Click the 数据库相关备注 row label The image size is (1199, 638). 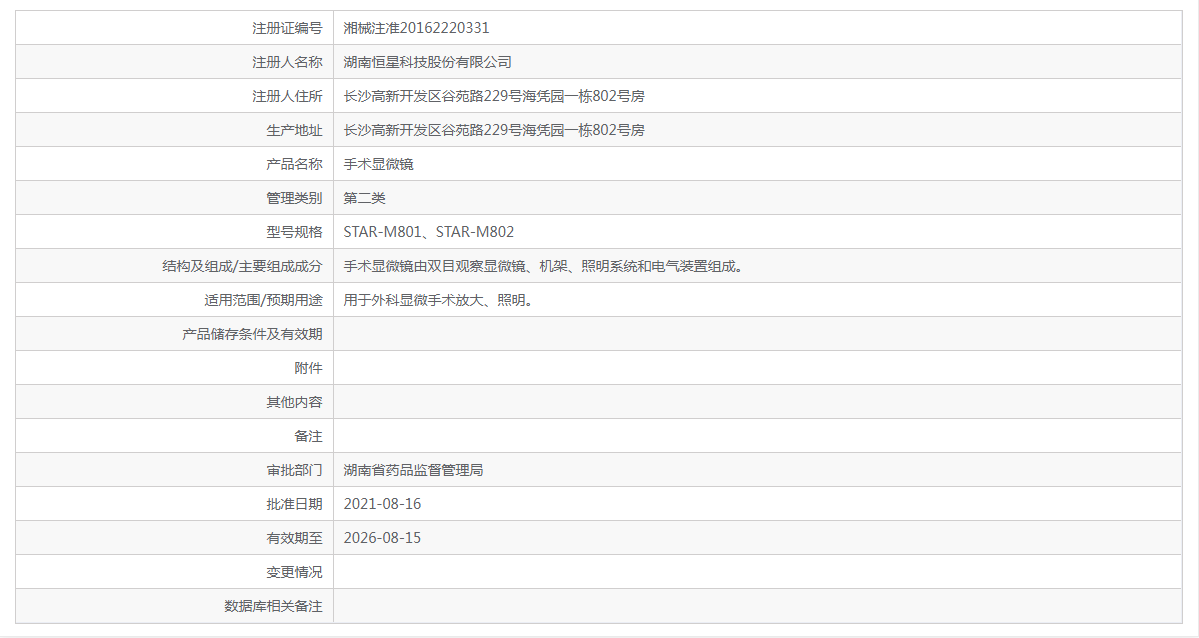pos(273,606)
